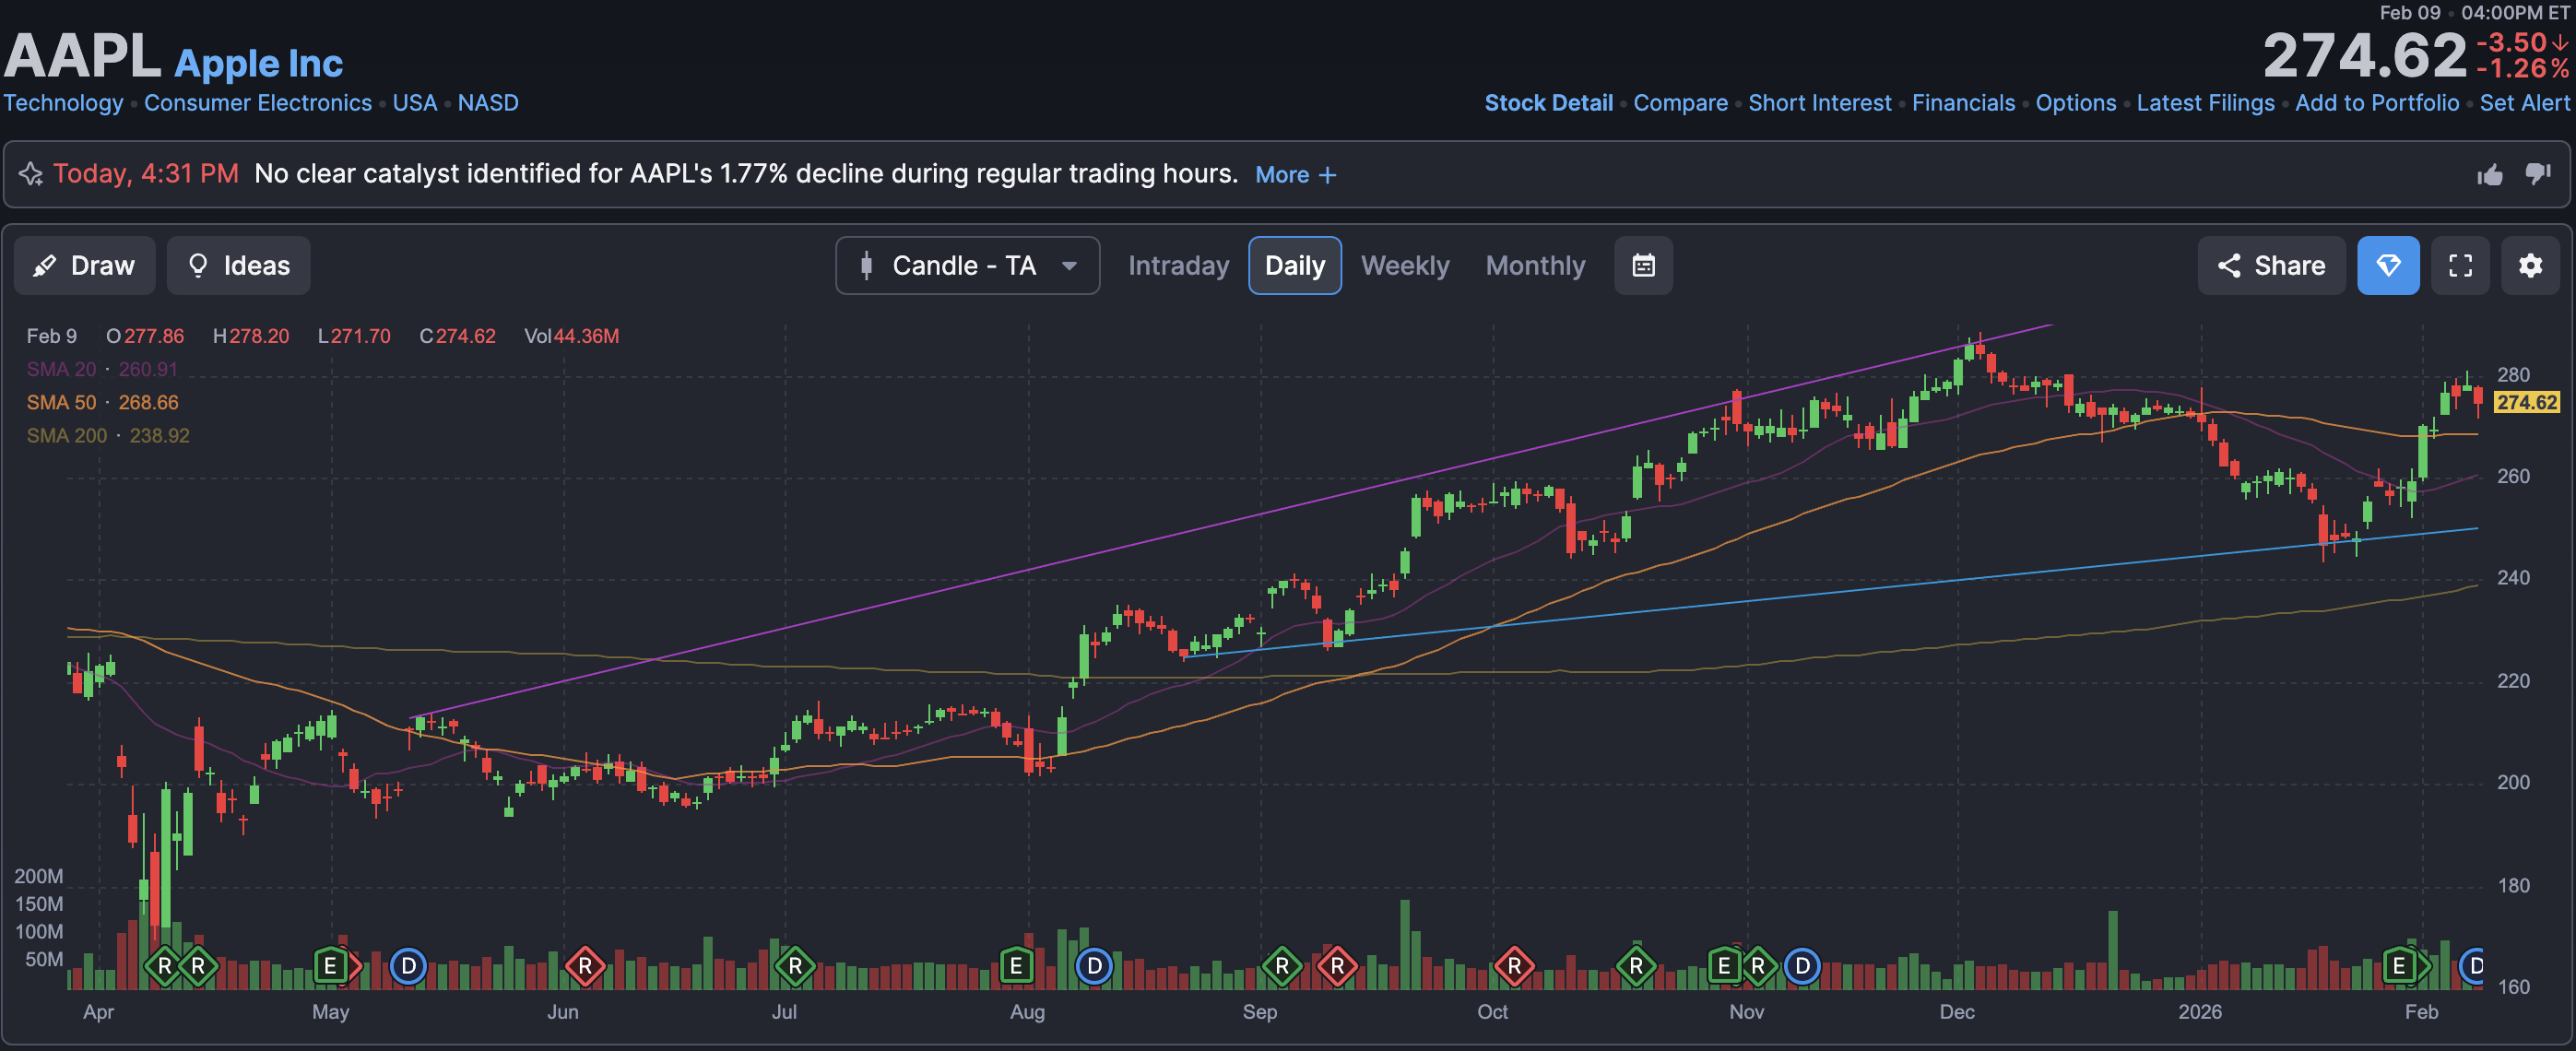The height and width of the screenshot is (1051, 2576).
Task: Toggle SMA 200 indicator label
Action: coord(66,435)
